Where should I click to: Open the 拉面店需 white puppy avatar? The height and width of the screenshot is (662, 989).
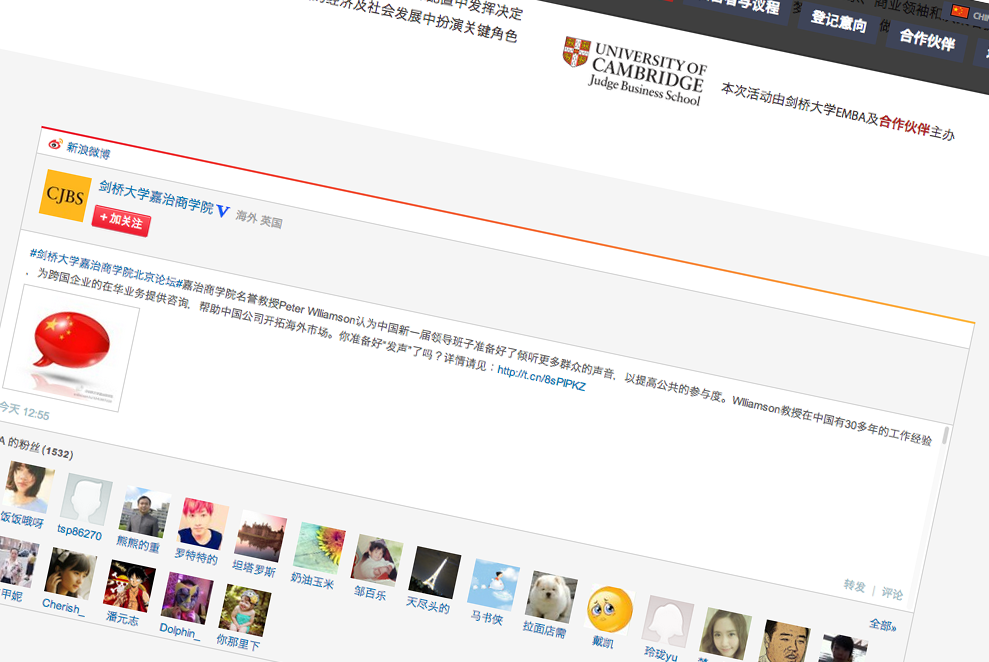pos(551,596)
